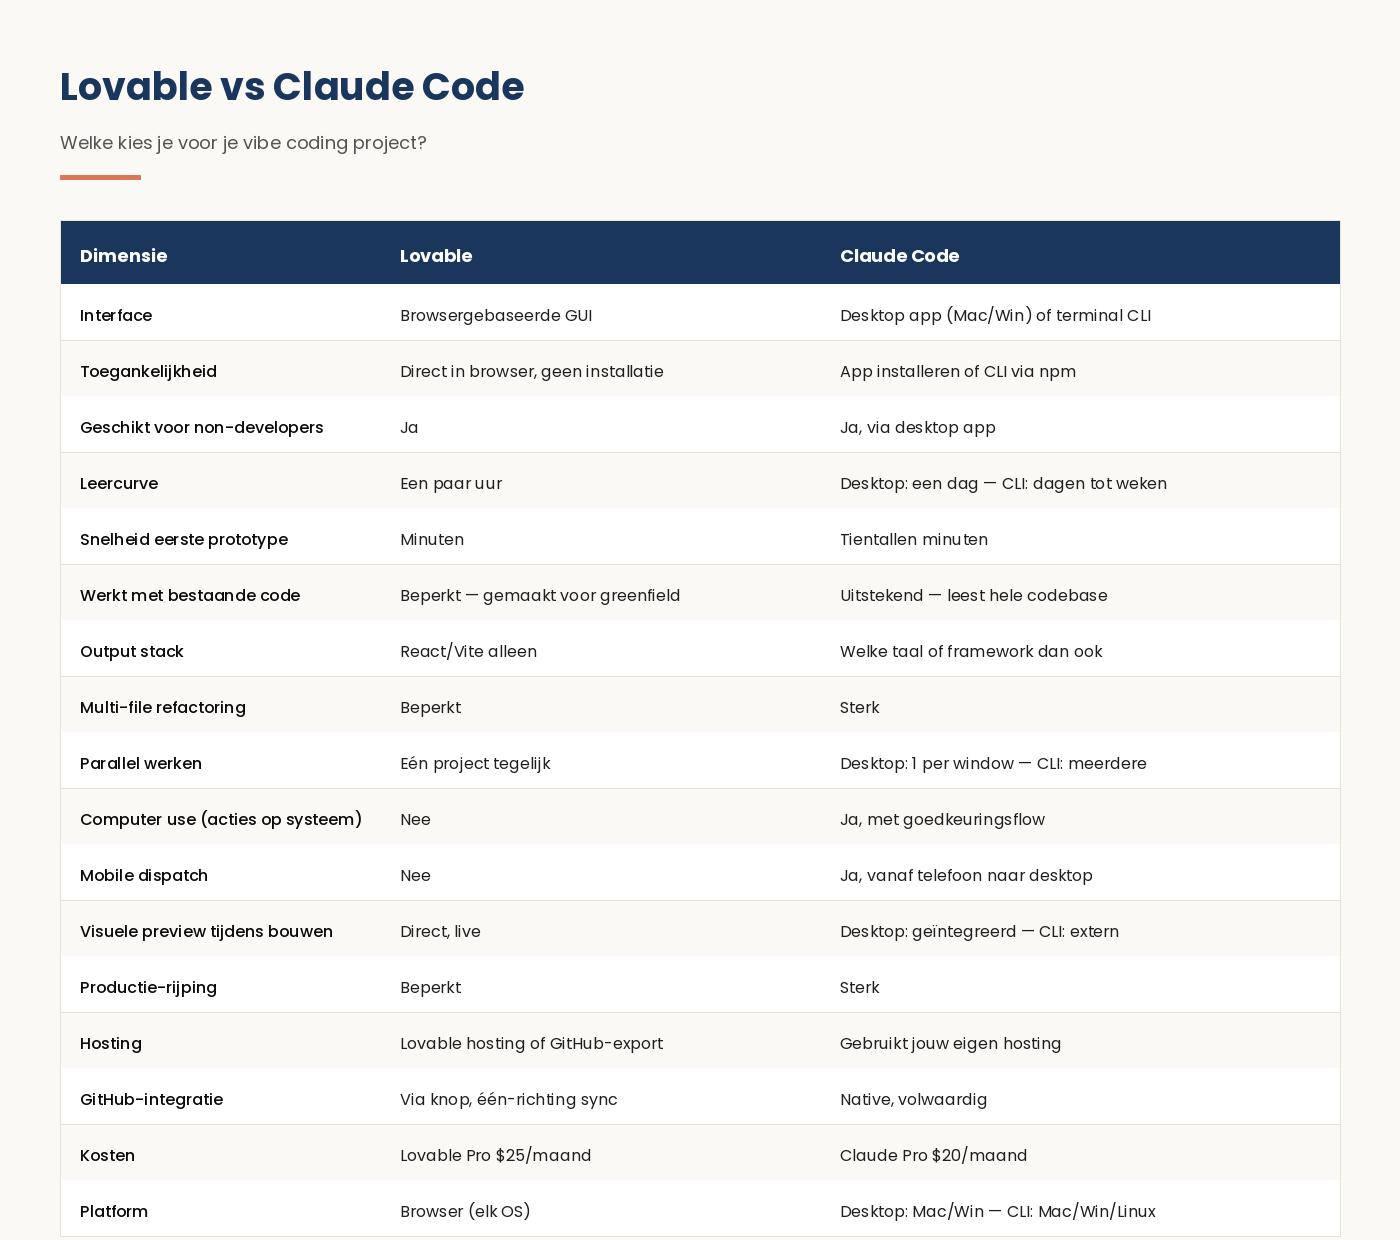Click cell 'Desktop app (Mac/Win) of terminal CLI'
The image size is (1400, 1240).
point(996,316)
